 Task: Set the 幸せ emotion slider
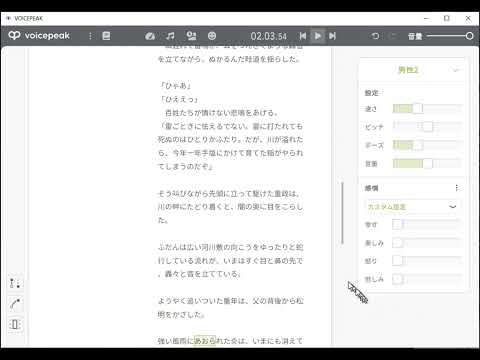click(427, 224)
